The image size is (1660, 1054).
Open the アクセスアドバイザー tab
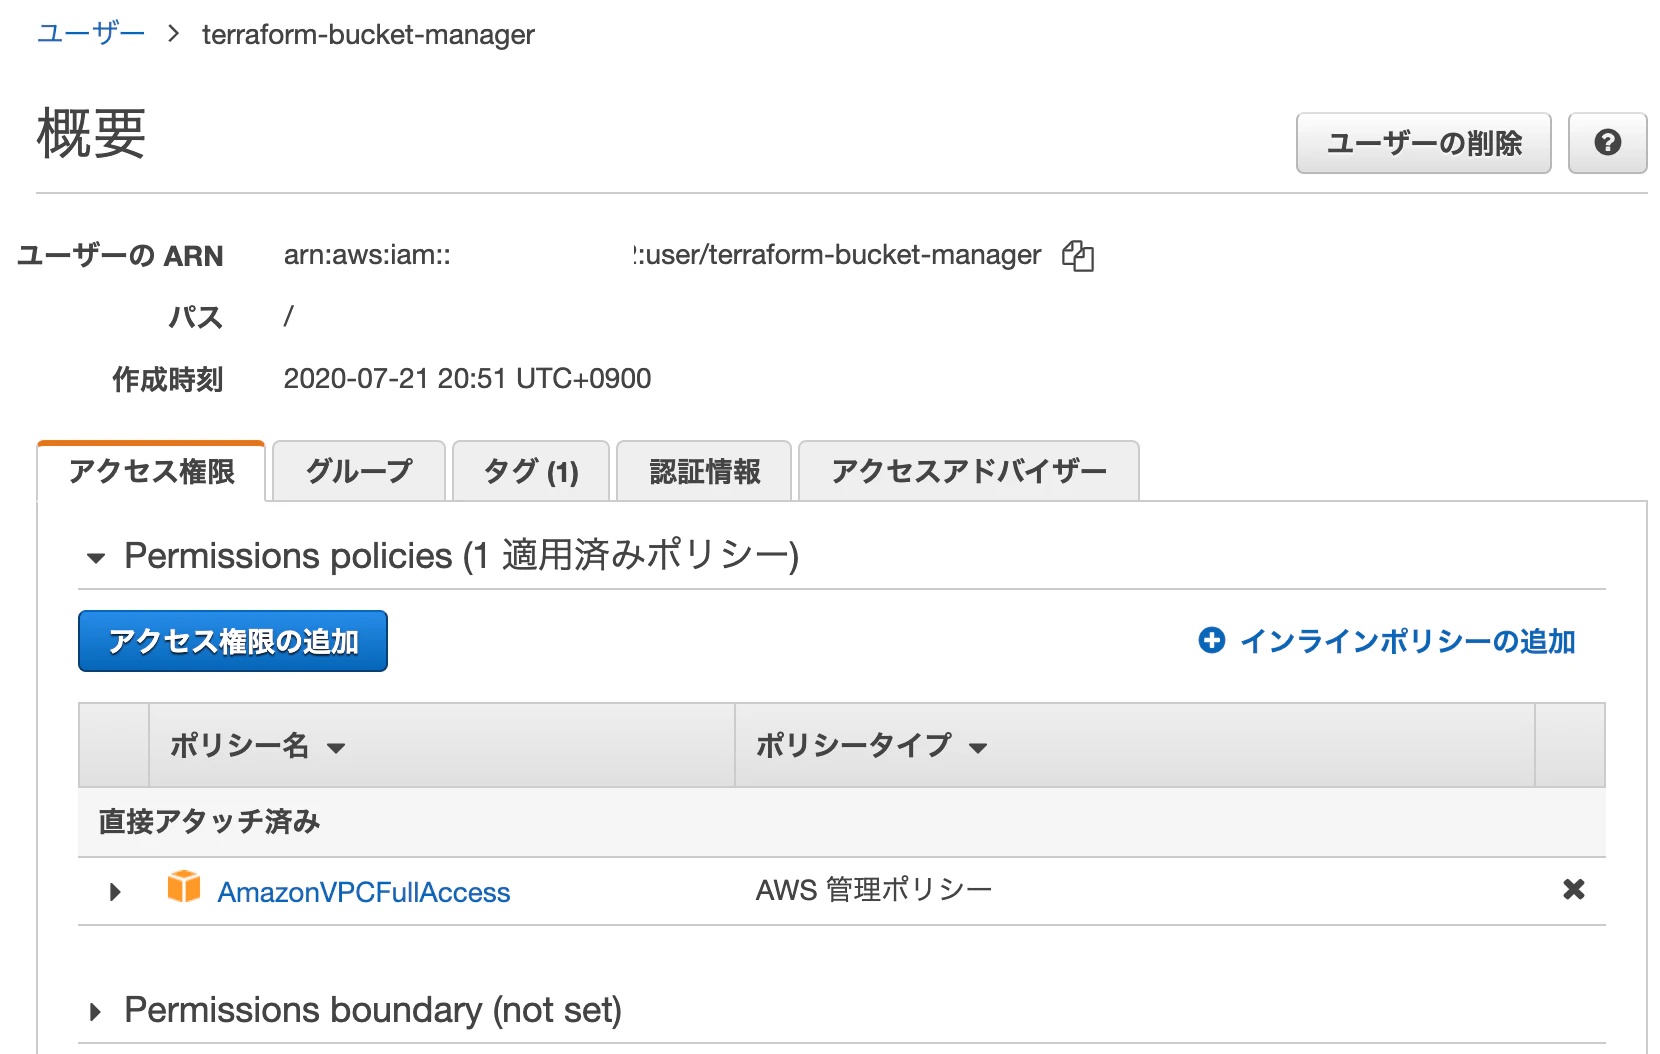969,471
